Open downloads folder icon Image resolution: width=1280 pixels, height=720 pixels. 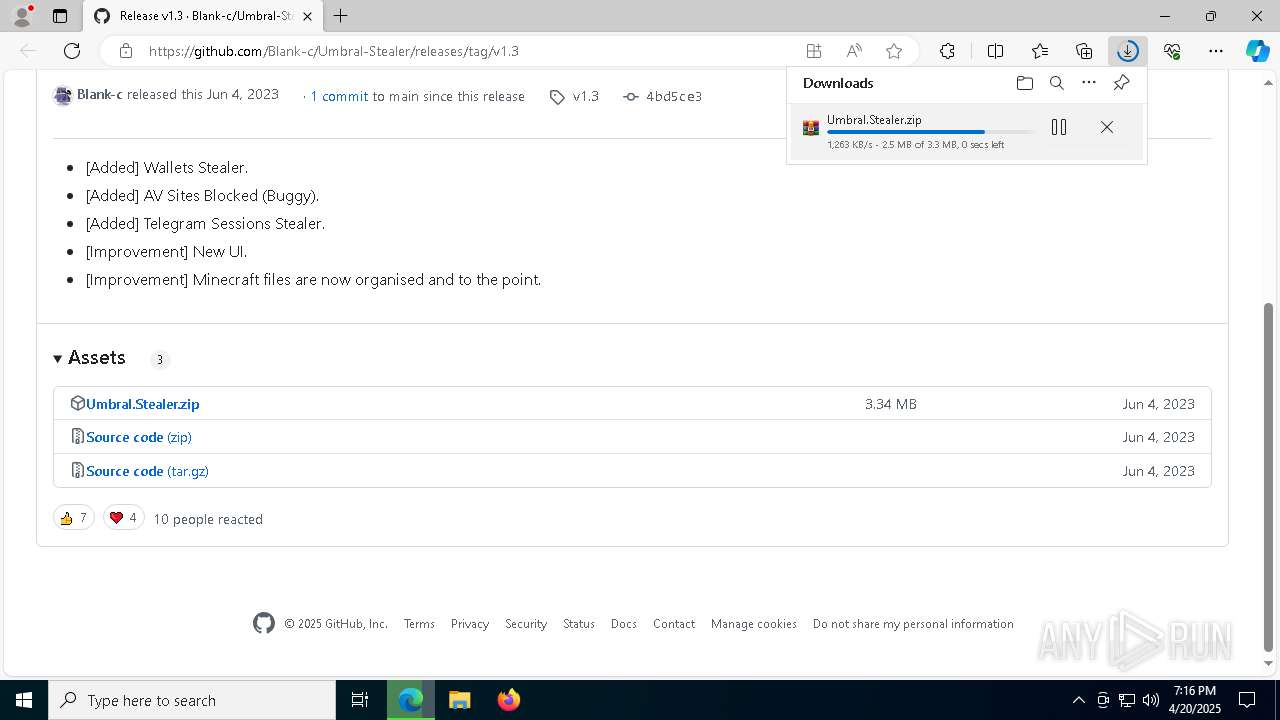pos(1024,83)
